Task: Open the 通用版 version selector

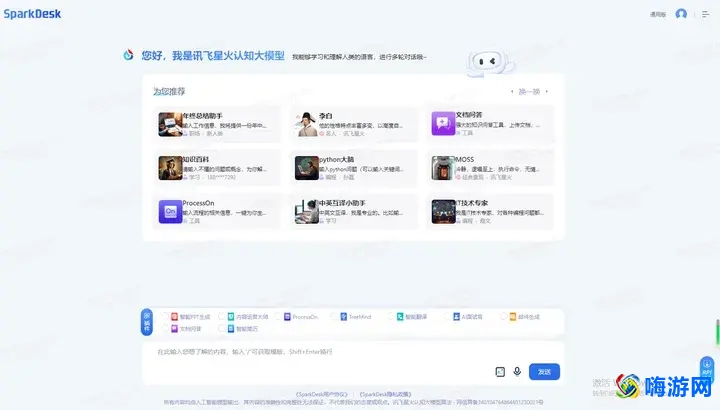Action: click(658, 15)
